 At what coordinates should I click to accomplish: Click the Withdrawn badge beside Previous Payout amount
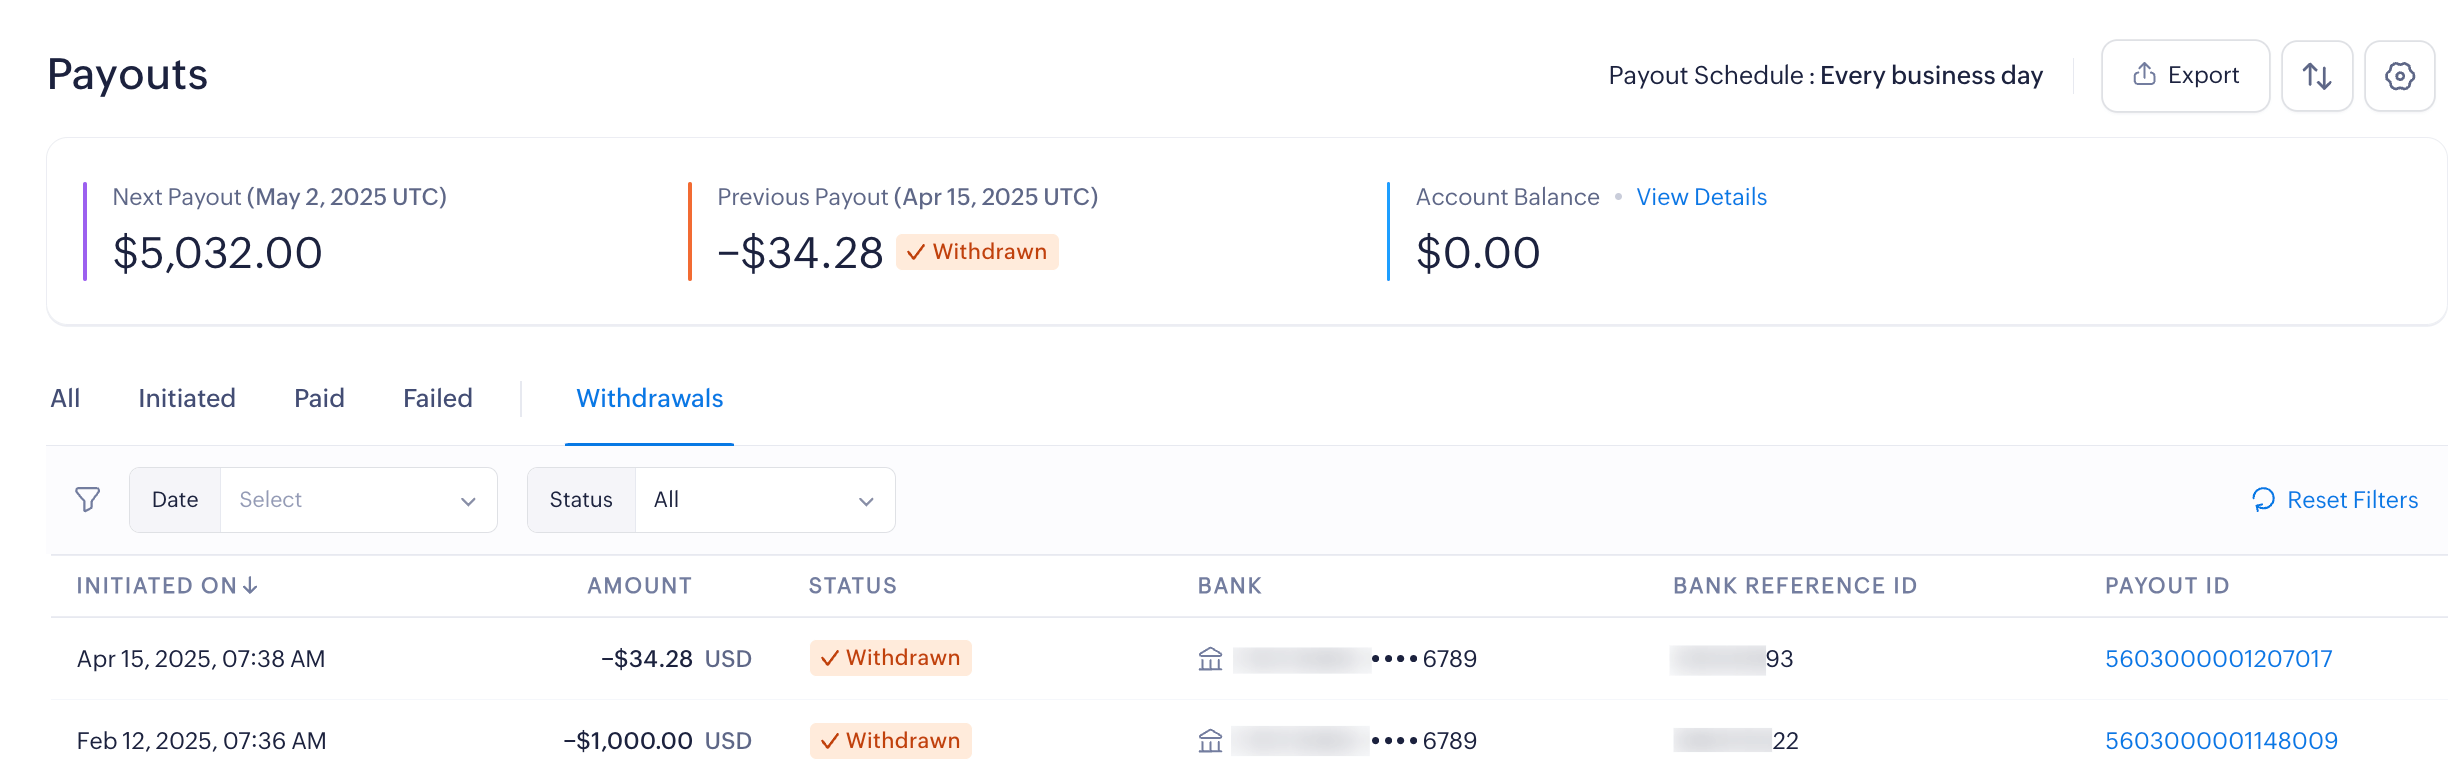(977, 252)
